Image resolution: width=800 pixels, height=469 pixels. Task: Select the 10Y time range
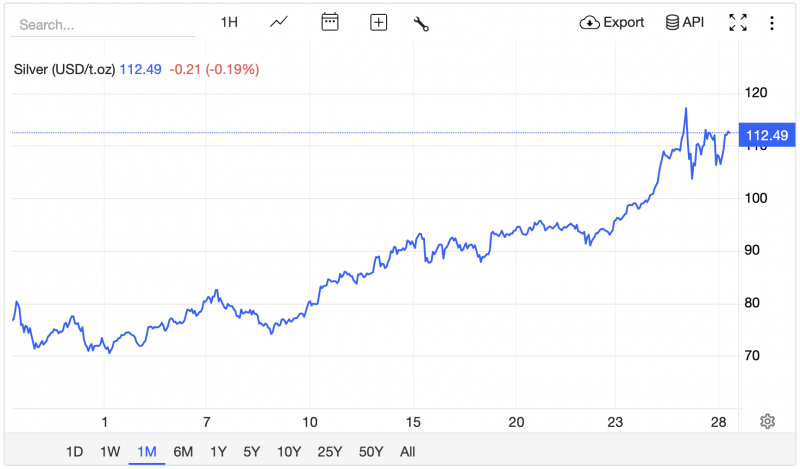click(x=290, y=451)
